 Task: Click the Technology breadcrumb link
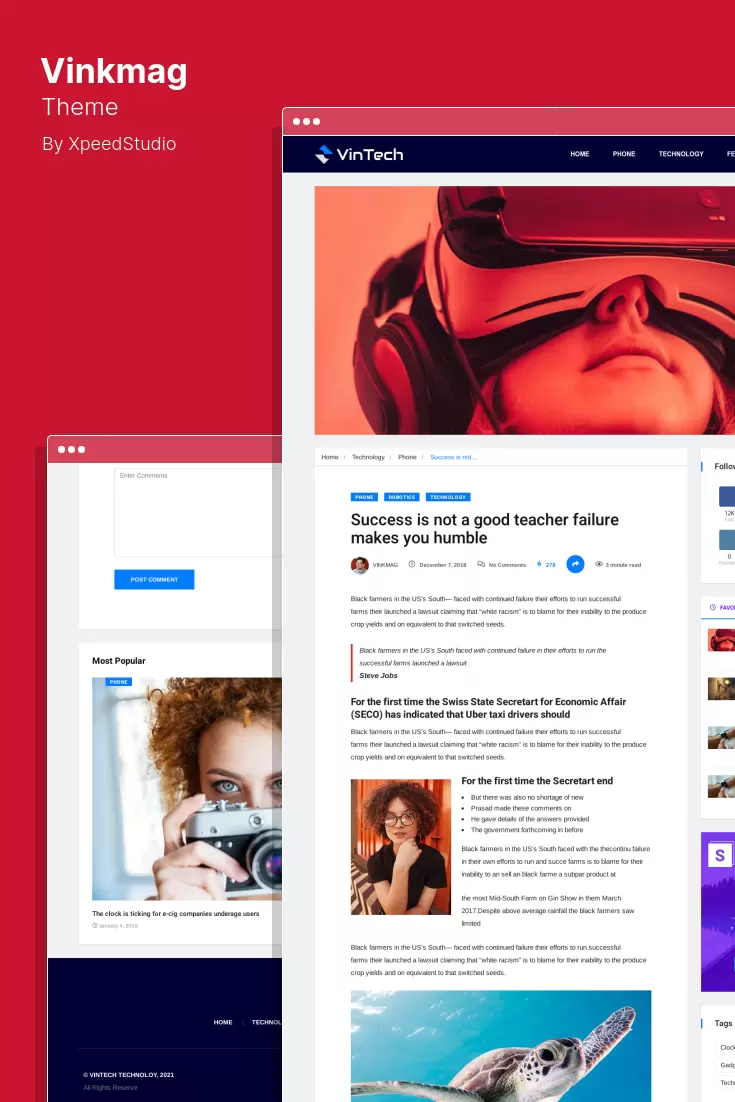click(368, 457)
